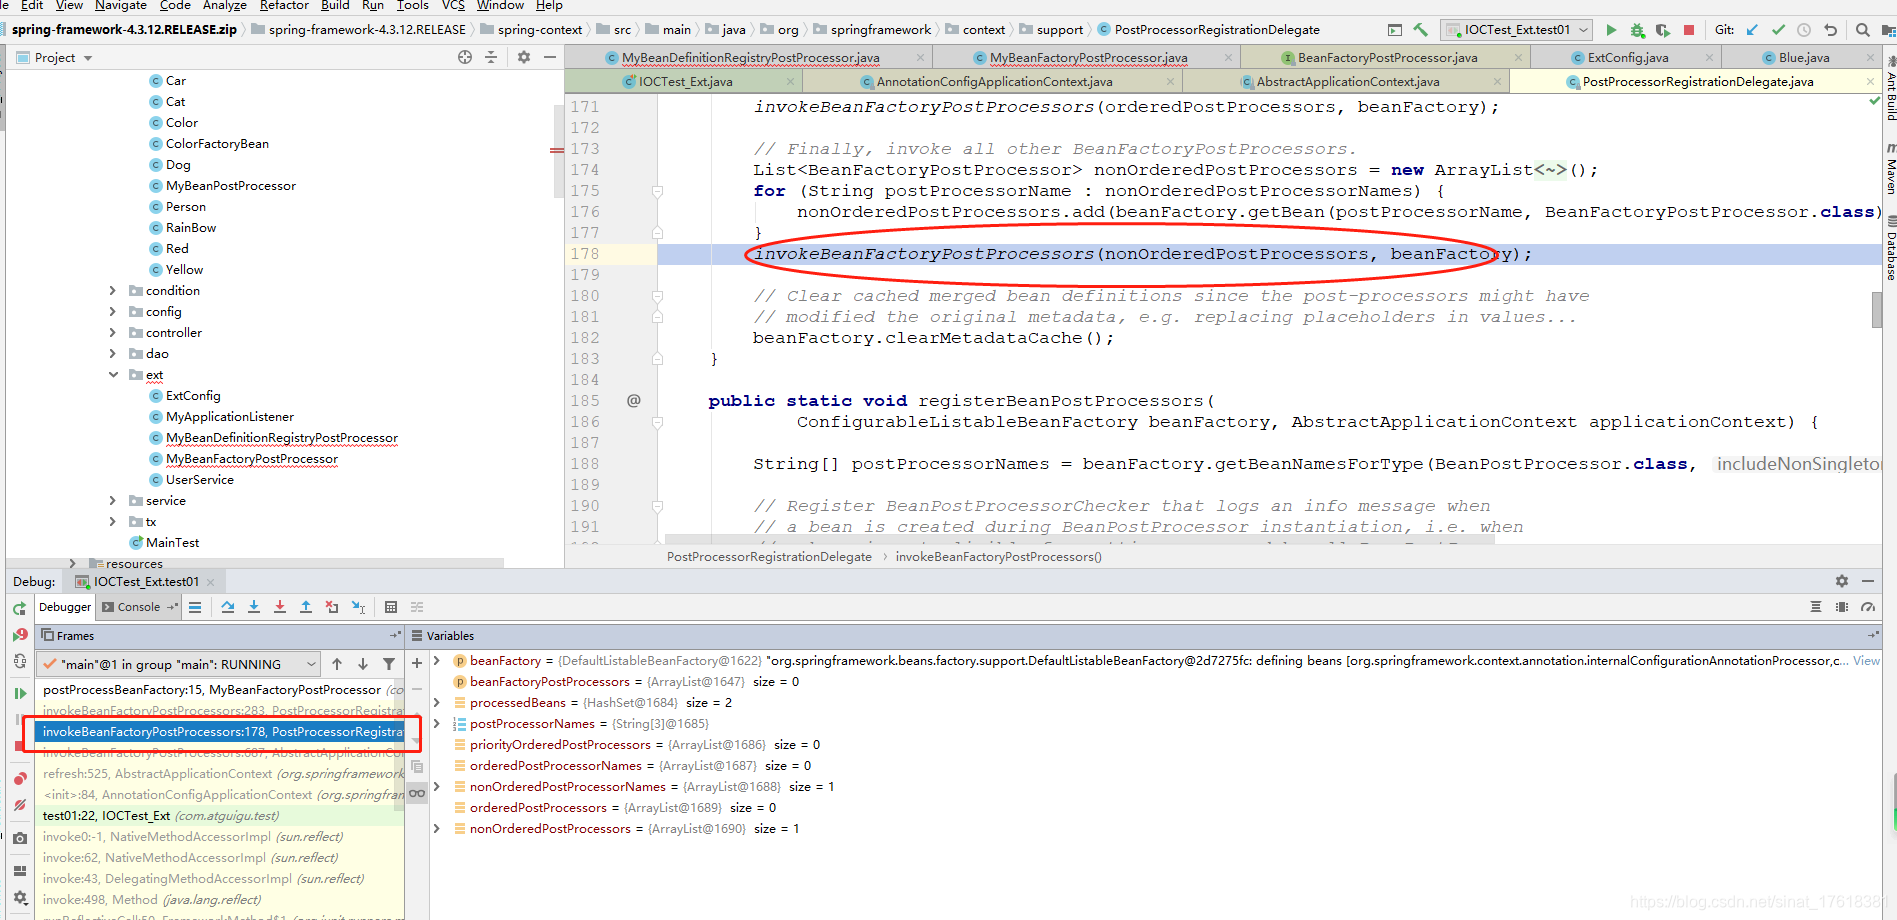Image resolution: width=1897 pixels, height=920 pixels.
Task: Hide the Project tool window
Action: pyautogui.click(x=550, y=57)
